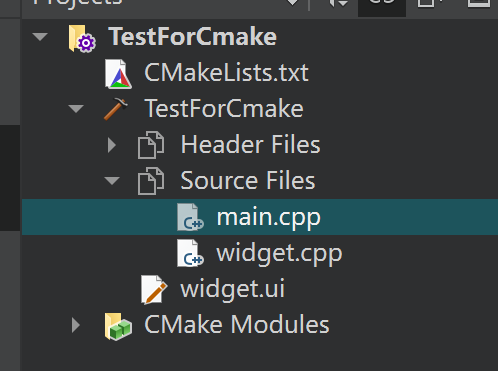
Task: Click the hammer icon of TestForCmake target
Action: click(115, 109)
